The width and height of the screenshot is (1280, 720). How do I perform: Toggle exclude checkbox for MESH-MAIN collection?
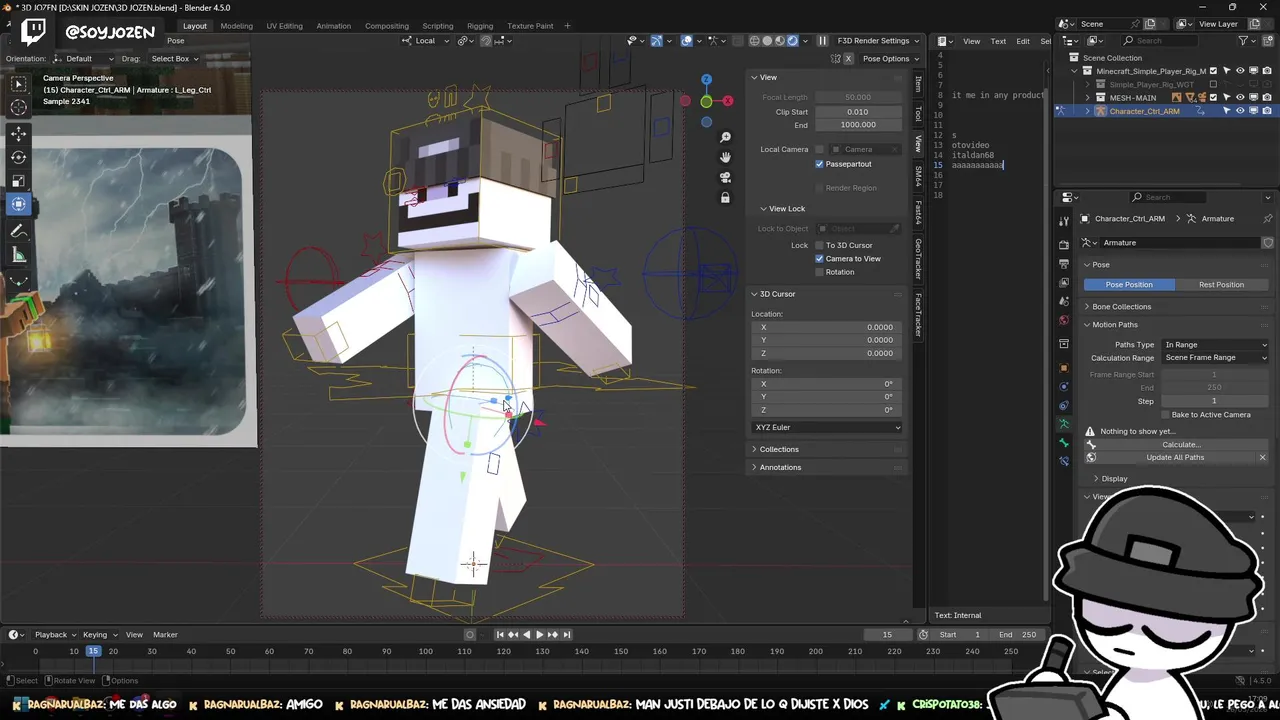point(1214,98)
